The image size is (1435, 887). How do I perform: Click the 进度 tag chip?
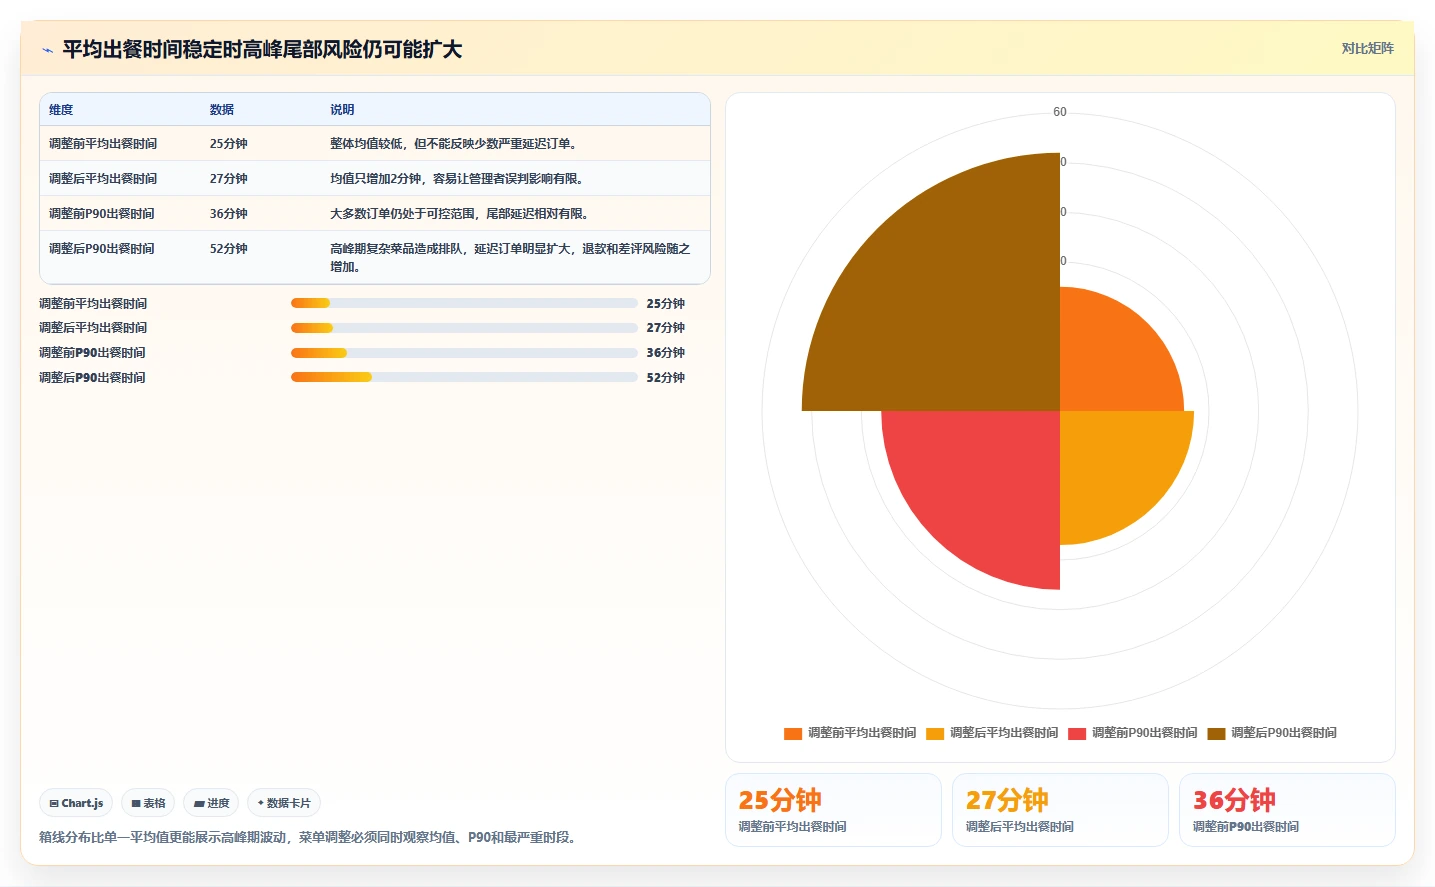click(x=211, y=803)
